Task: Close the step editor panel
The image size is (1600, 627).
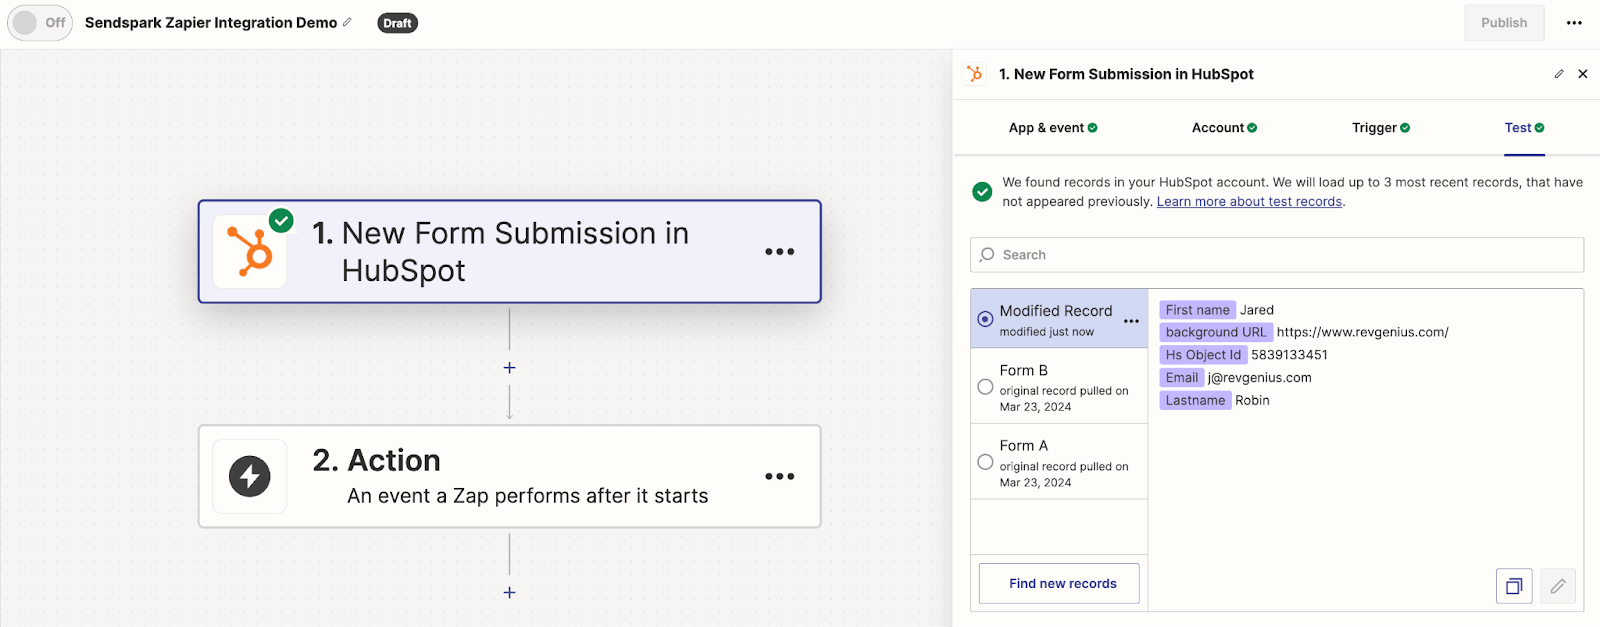Action: 1583,74
